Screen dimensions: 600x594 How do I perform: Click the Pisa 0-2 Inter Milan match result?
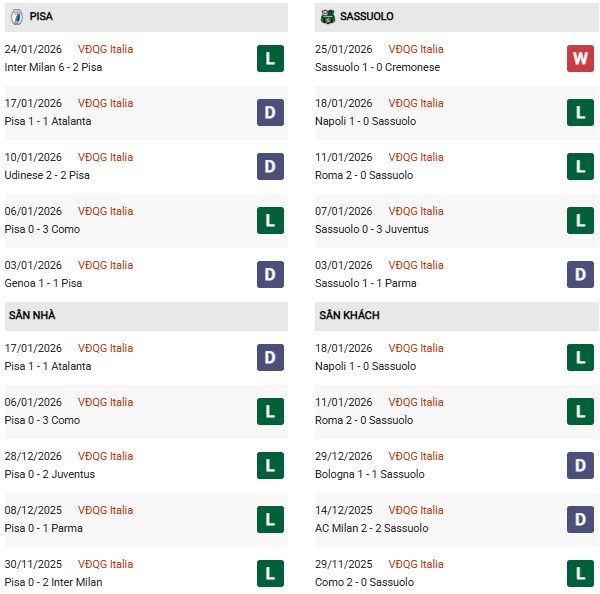coord(53,582)
